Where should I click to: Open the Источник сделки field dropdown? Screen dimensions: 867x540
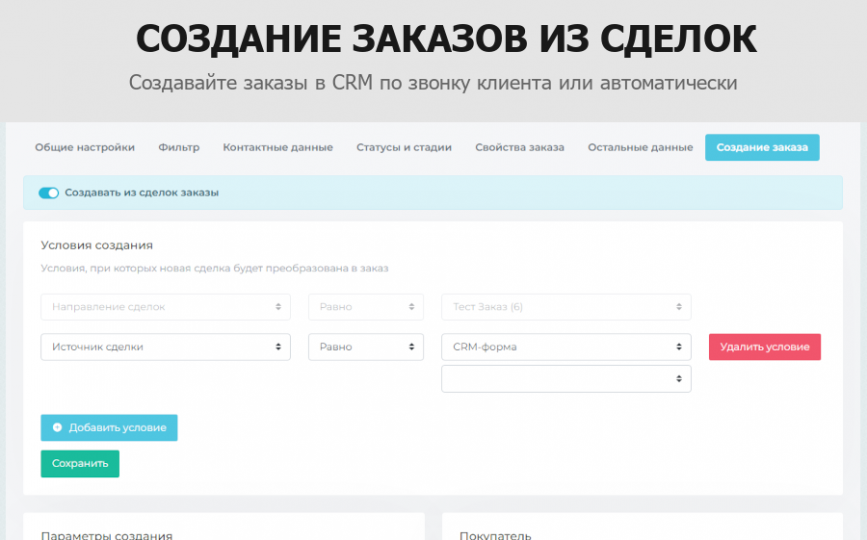click(x=165, y=347)
